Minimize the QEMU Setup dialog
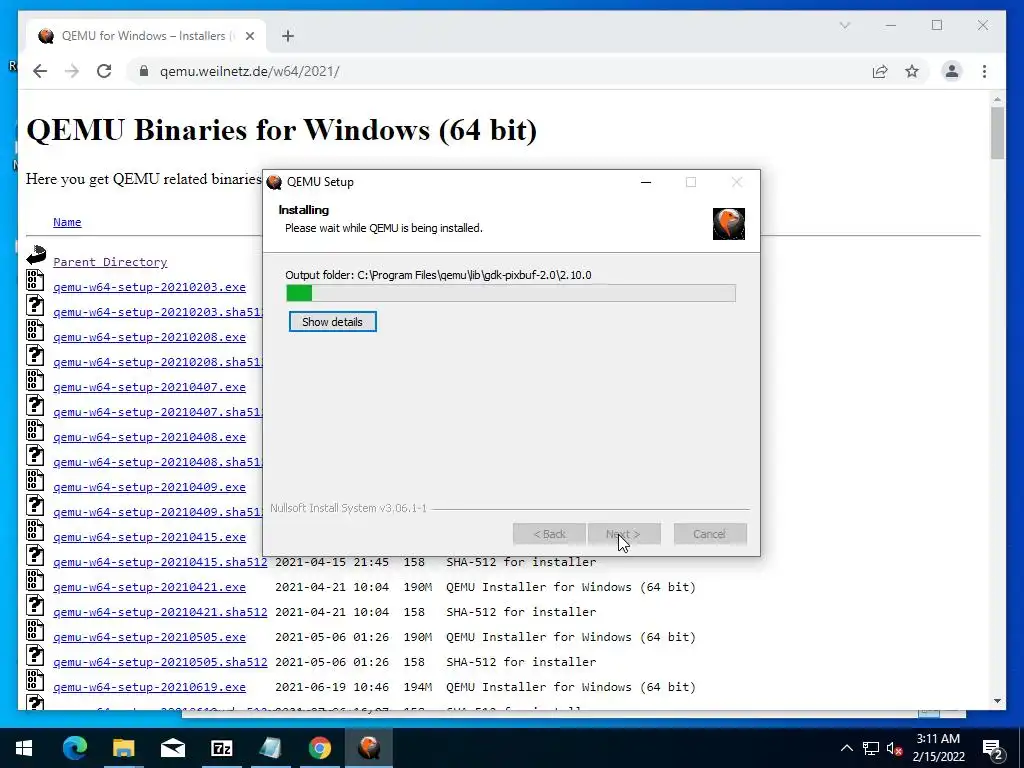Screen dimensions: 1024x768 pos(646,182)
